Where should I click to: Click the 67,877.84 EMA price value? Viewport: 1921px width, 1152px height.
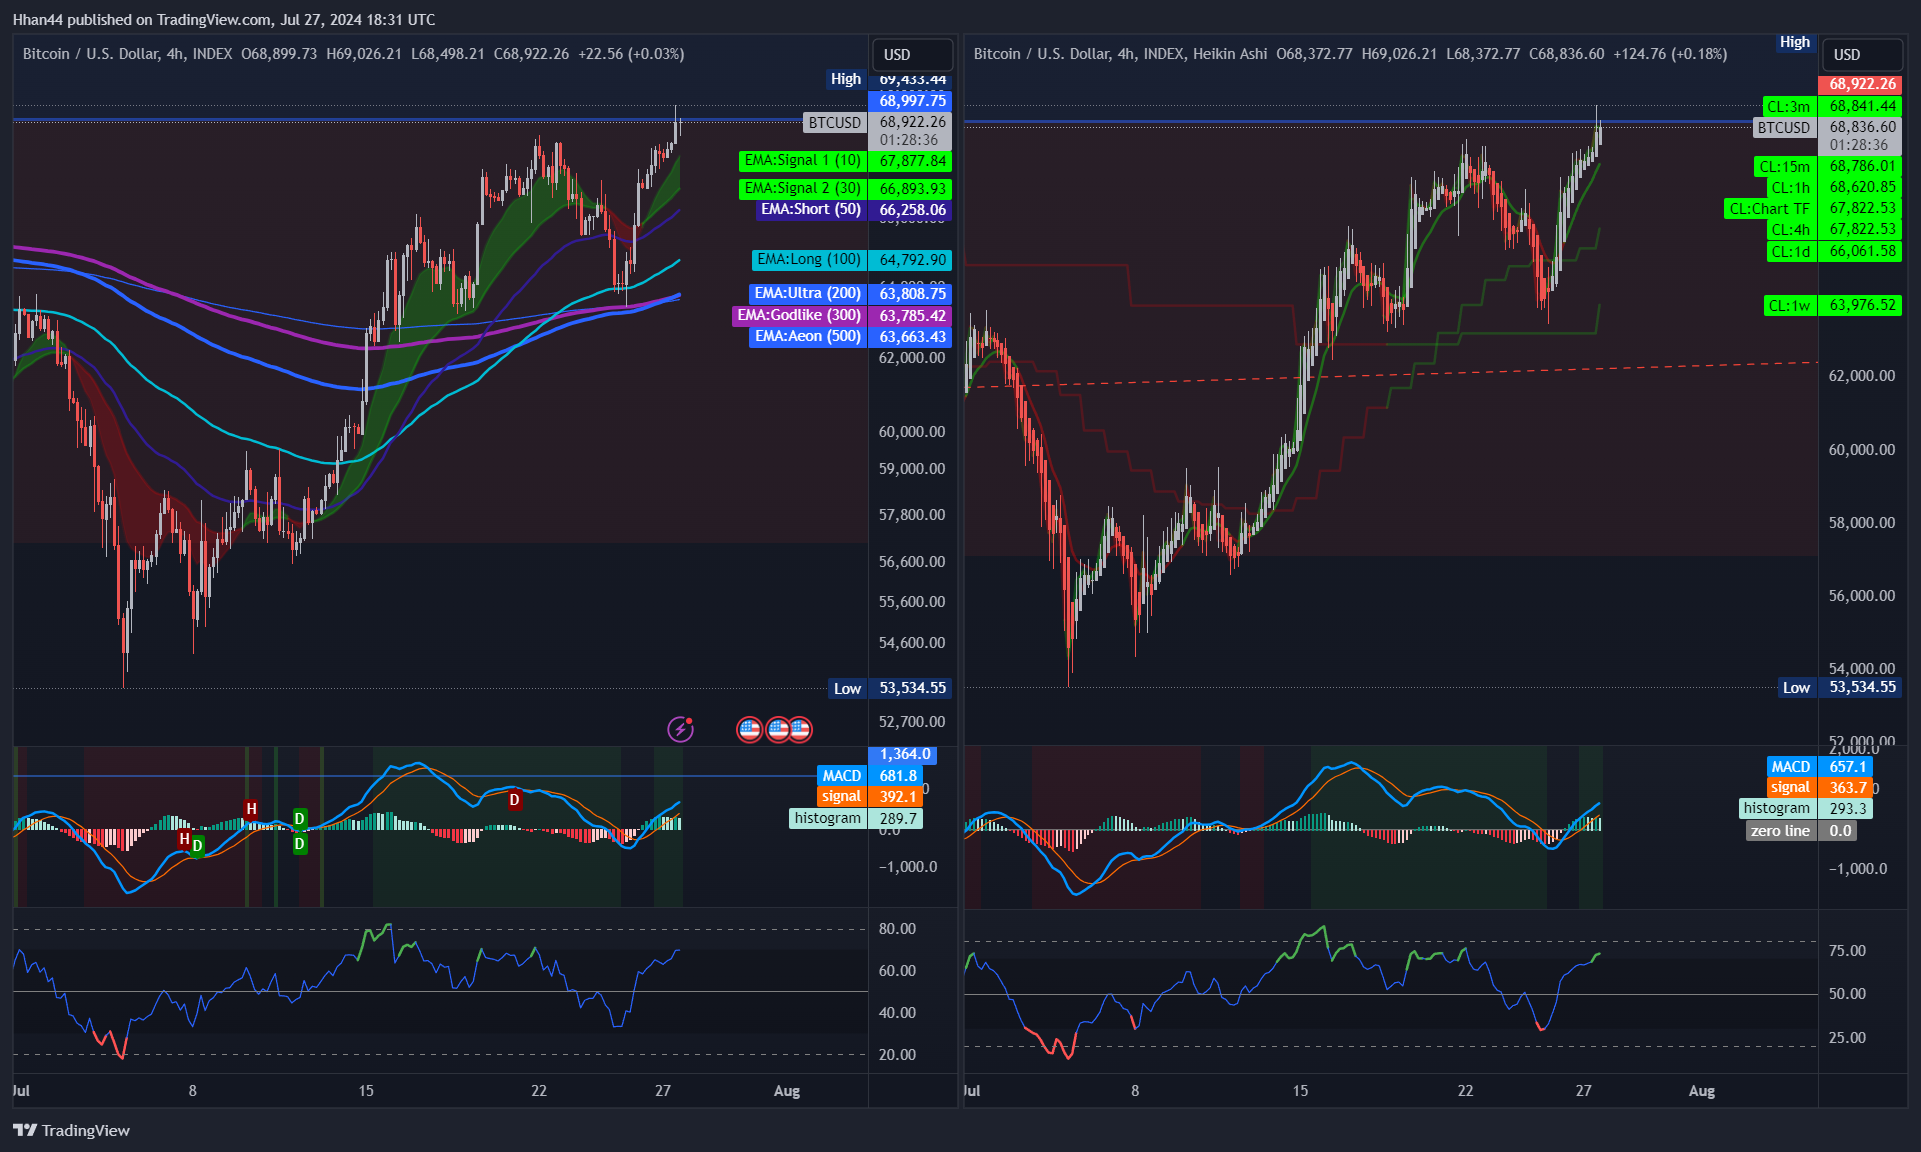pyautogui.click(x=912, y=160)
